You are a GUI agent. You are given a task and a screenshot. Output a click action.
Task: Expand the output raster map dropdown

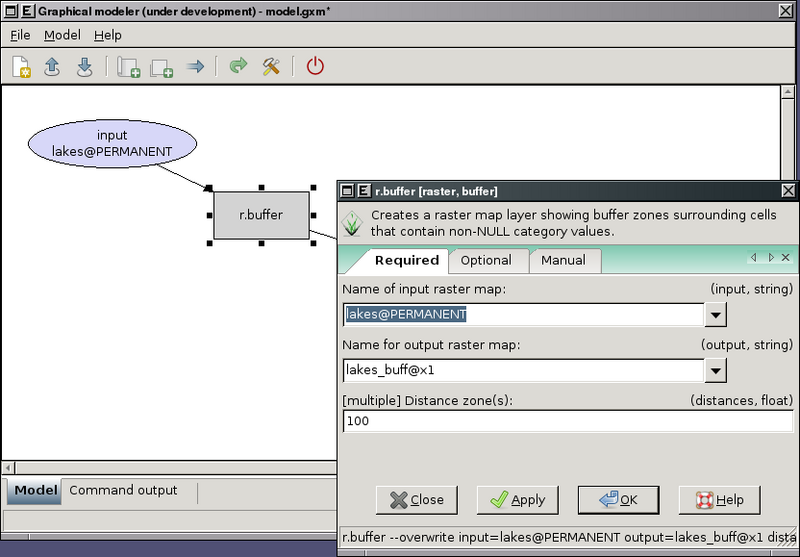715,370
